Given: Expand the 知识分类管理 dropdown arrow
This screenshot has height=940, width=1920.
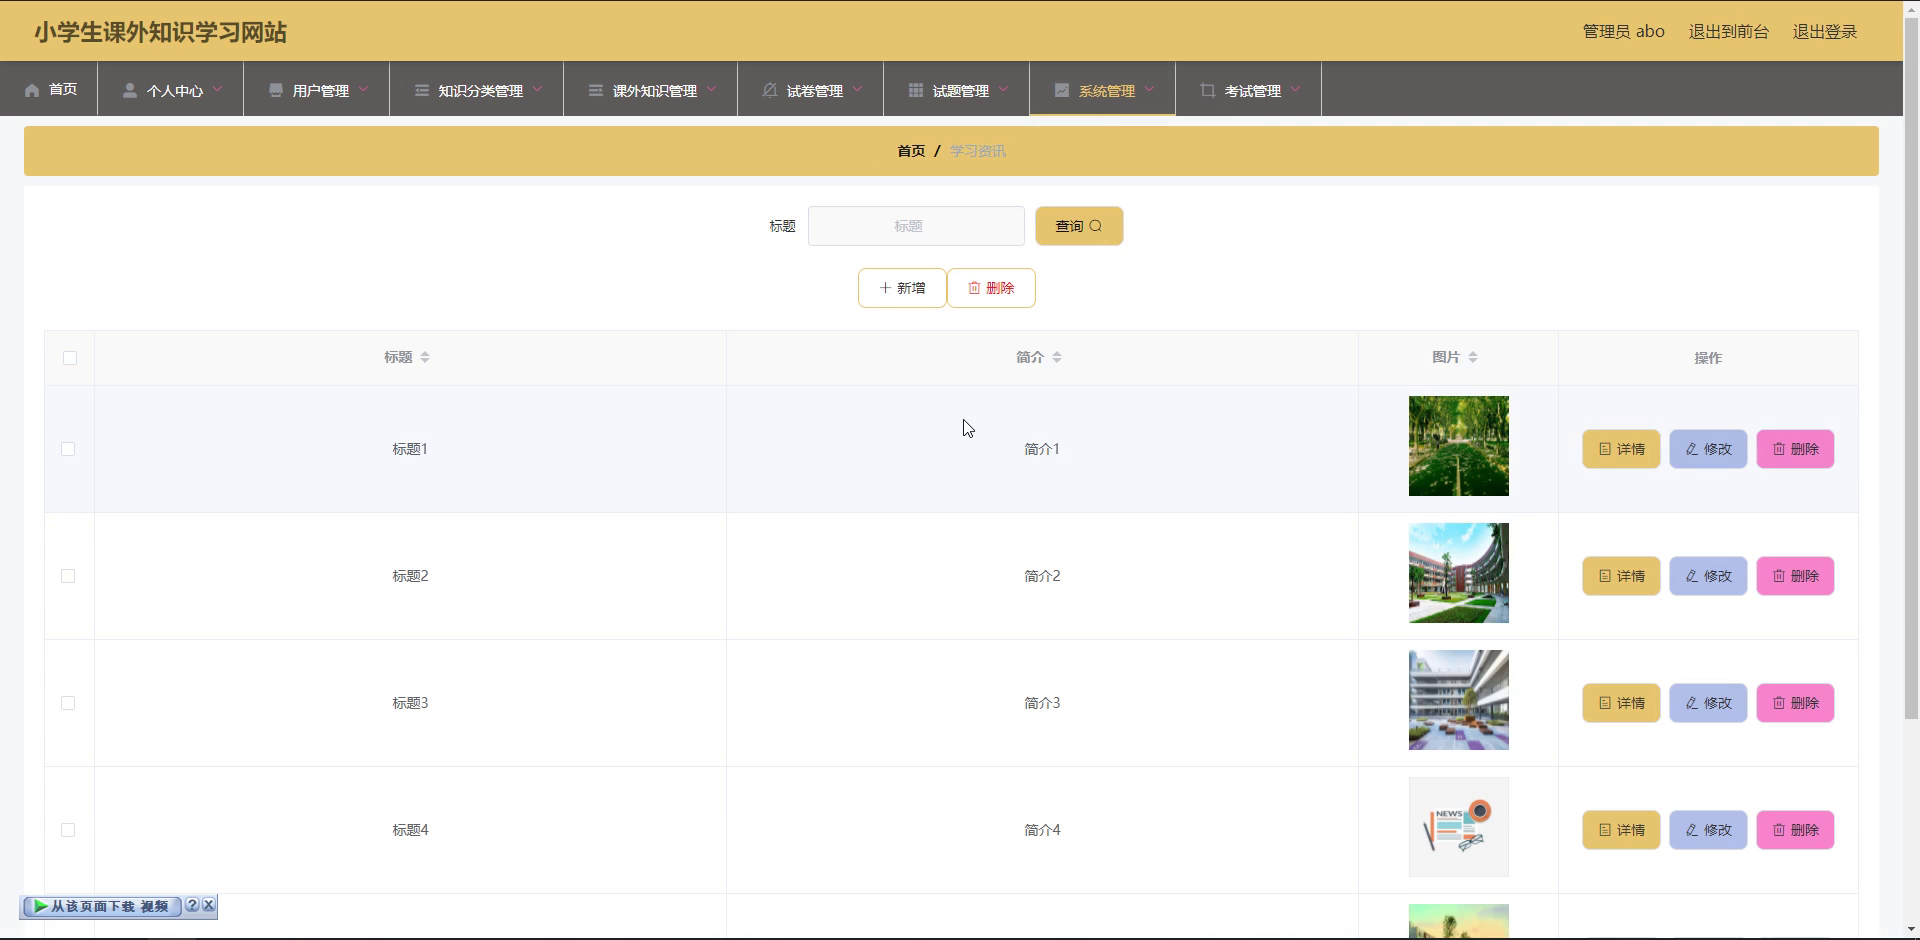Looking at the screenshot, I should (537, 89).
